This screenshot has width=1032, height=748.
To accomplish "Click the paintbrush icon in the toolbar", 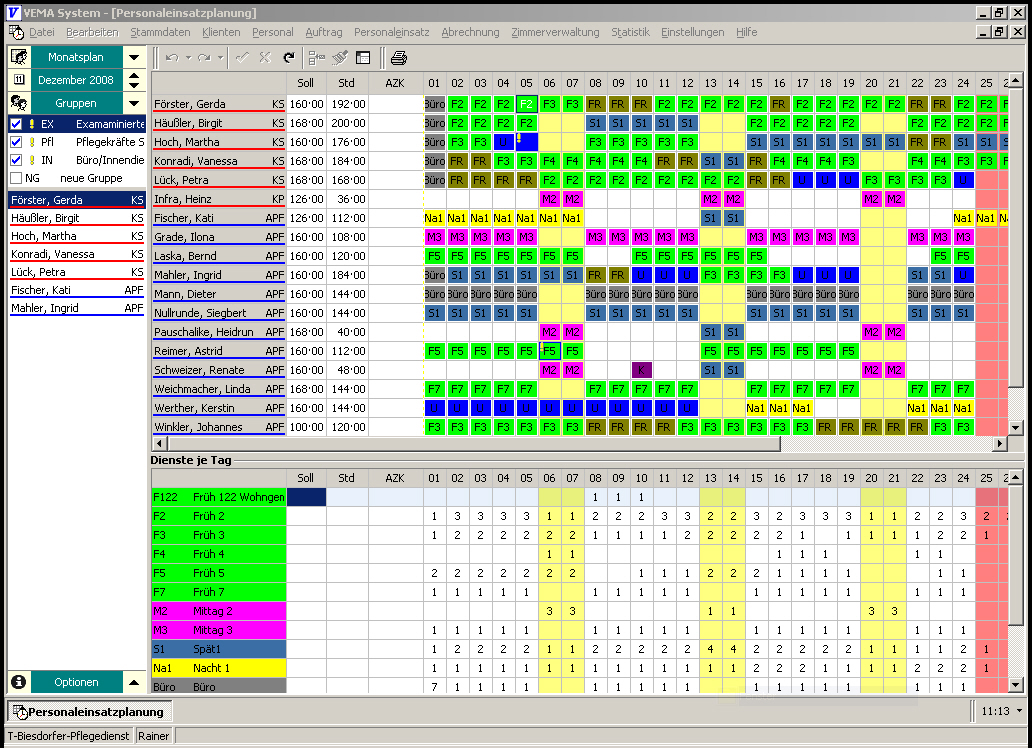I will tap(340, 58).
